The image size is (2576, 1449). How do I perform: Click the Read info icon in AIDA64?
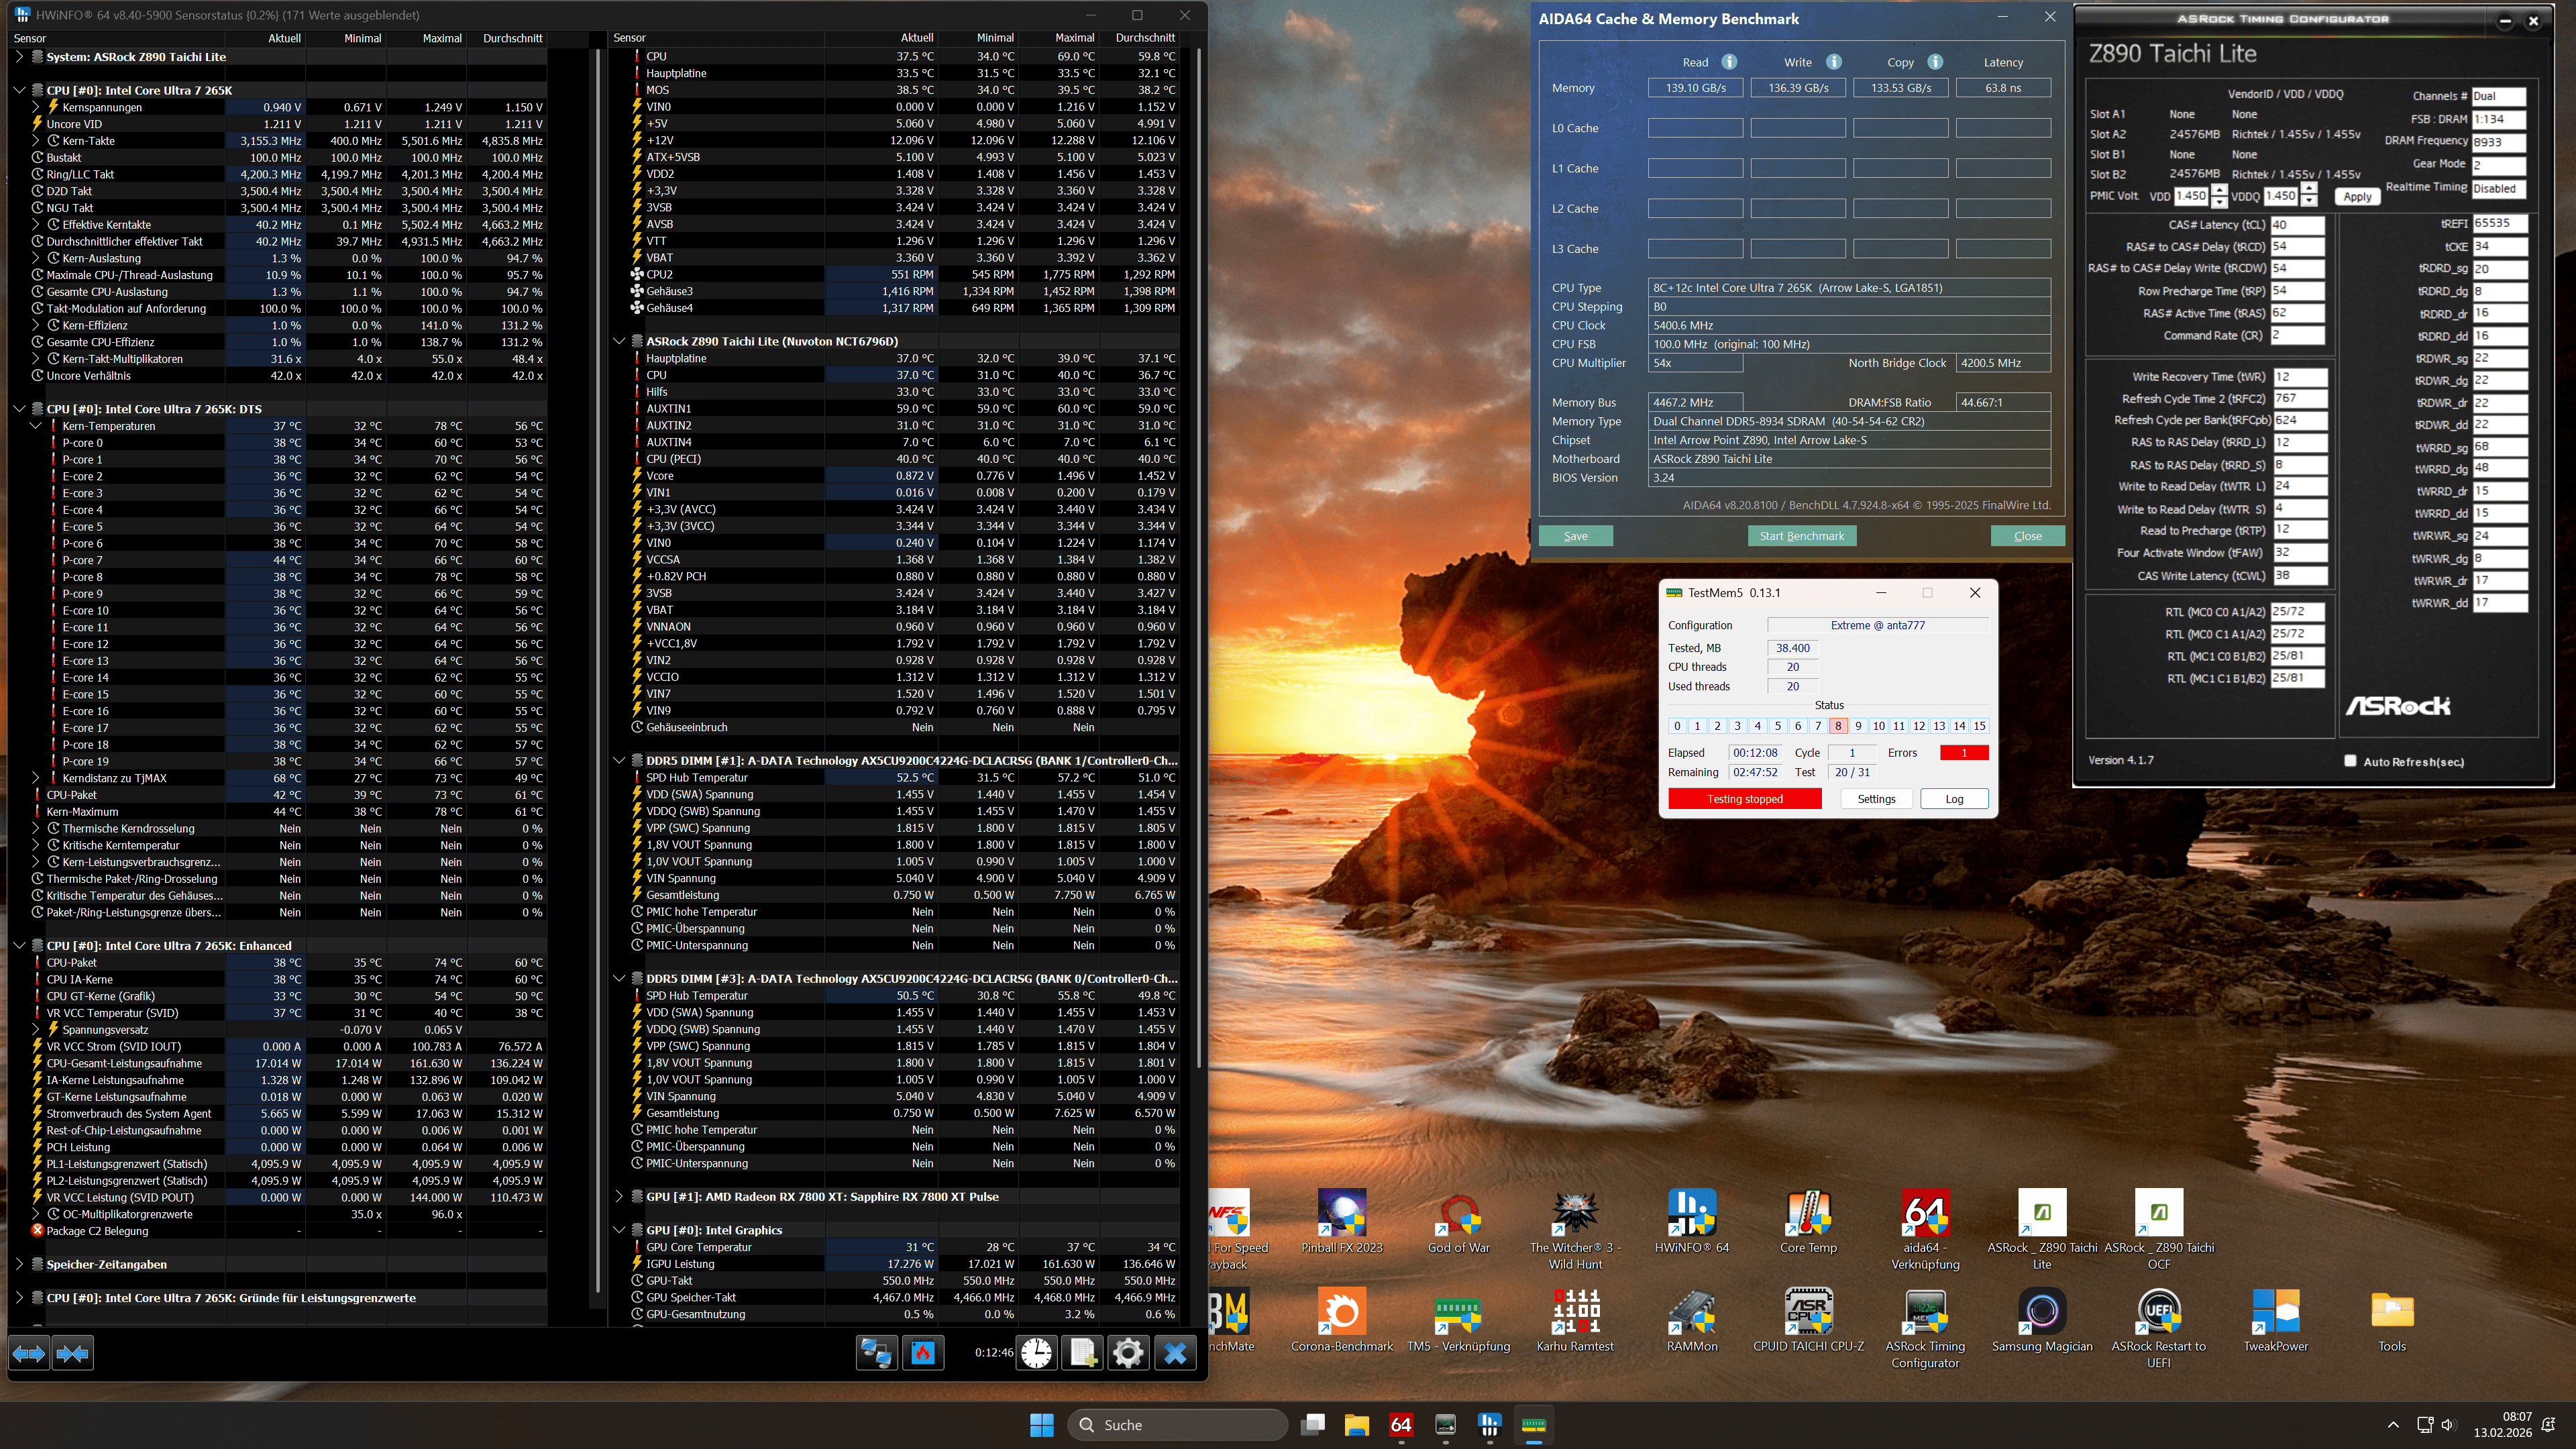click(1729, 62)
